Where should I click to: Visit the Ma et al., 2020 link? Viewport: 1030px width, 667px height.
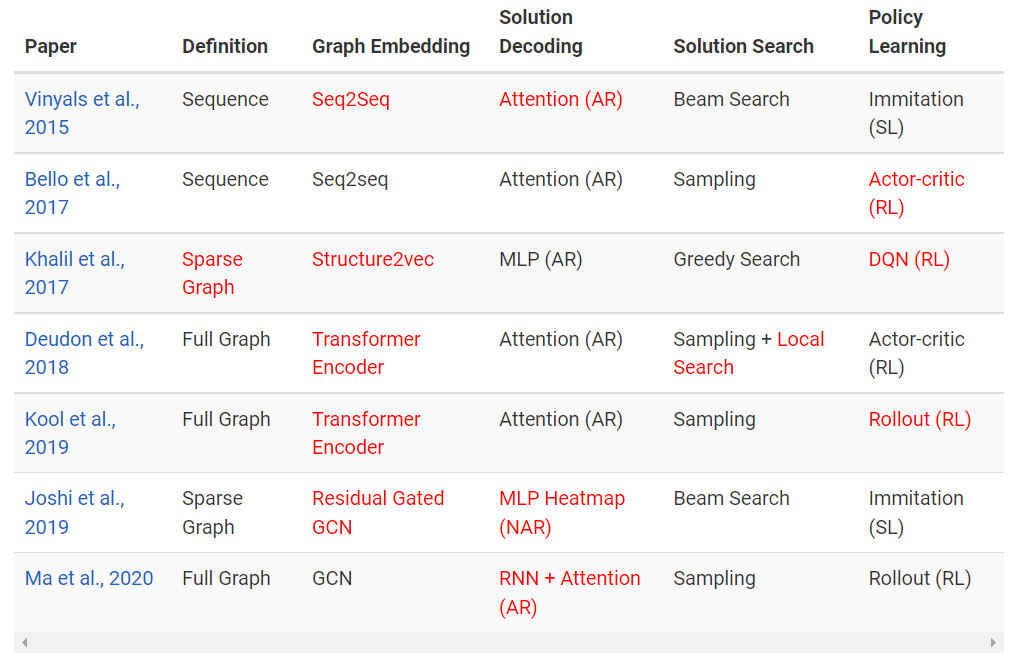click(89, 579)
